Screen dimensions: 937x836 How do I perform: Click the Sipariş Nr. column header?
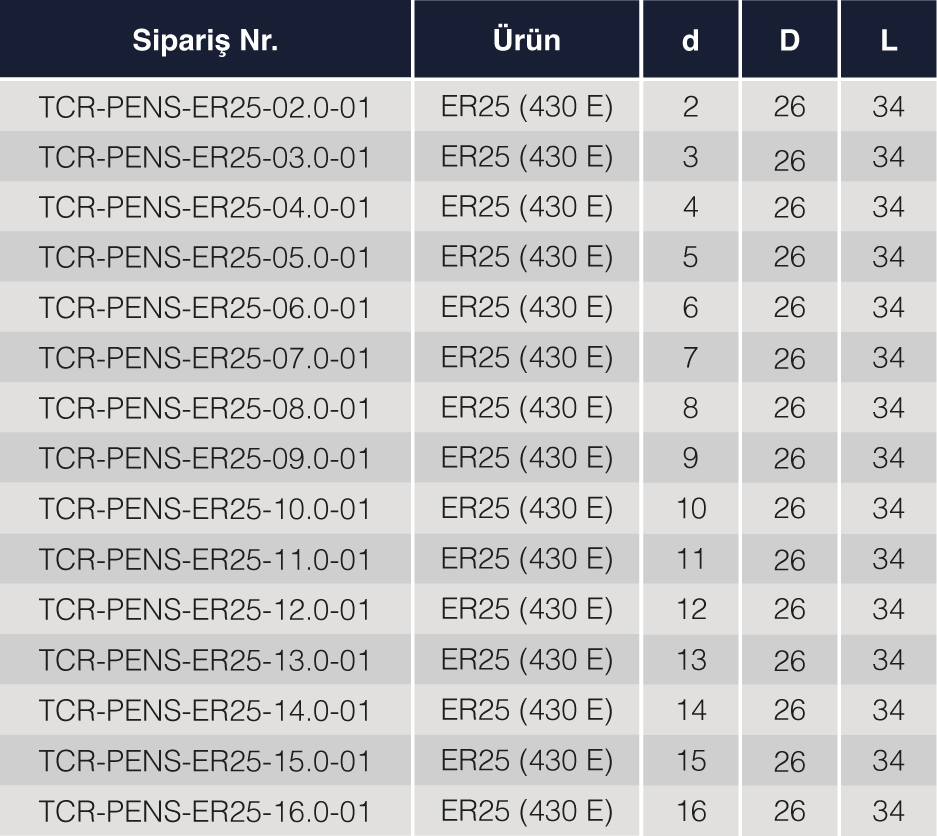[x=205, y=42]
